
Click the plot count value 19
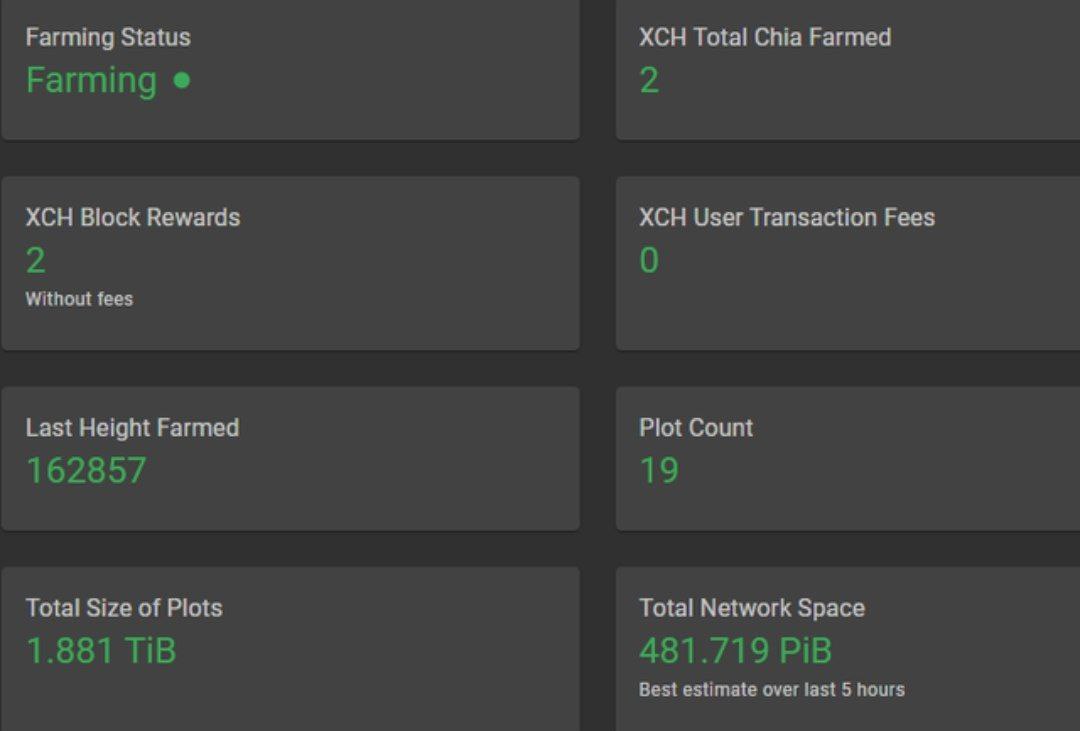pos(659,470)
